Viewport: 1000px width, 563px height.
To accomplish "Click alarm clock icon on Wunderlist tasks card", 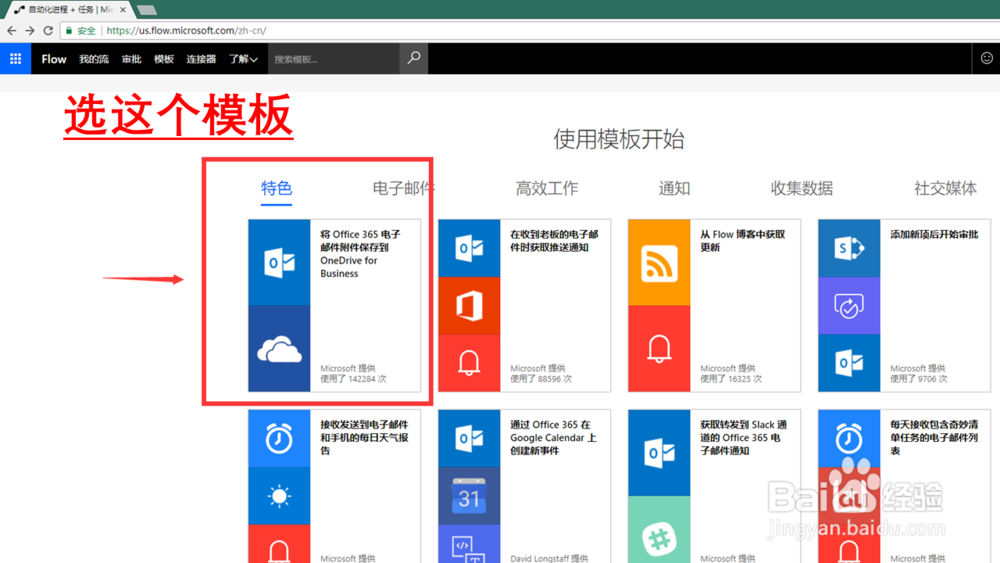I will pos(849,439).
